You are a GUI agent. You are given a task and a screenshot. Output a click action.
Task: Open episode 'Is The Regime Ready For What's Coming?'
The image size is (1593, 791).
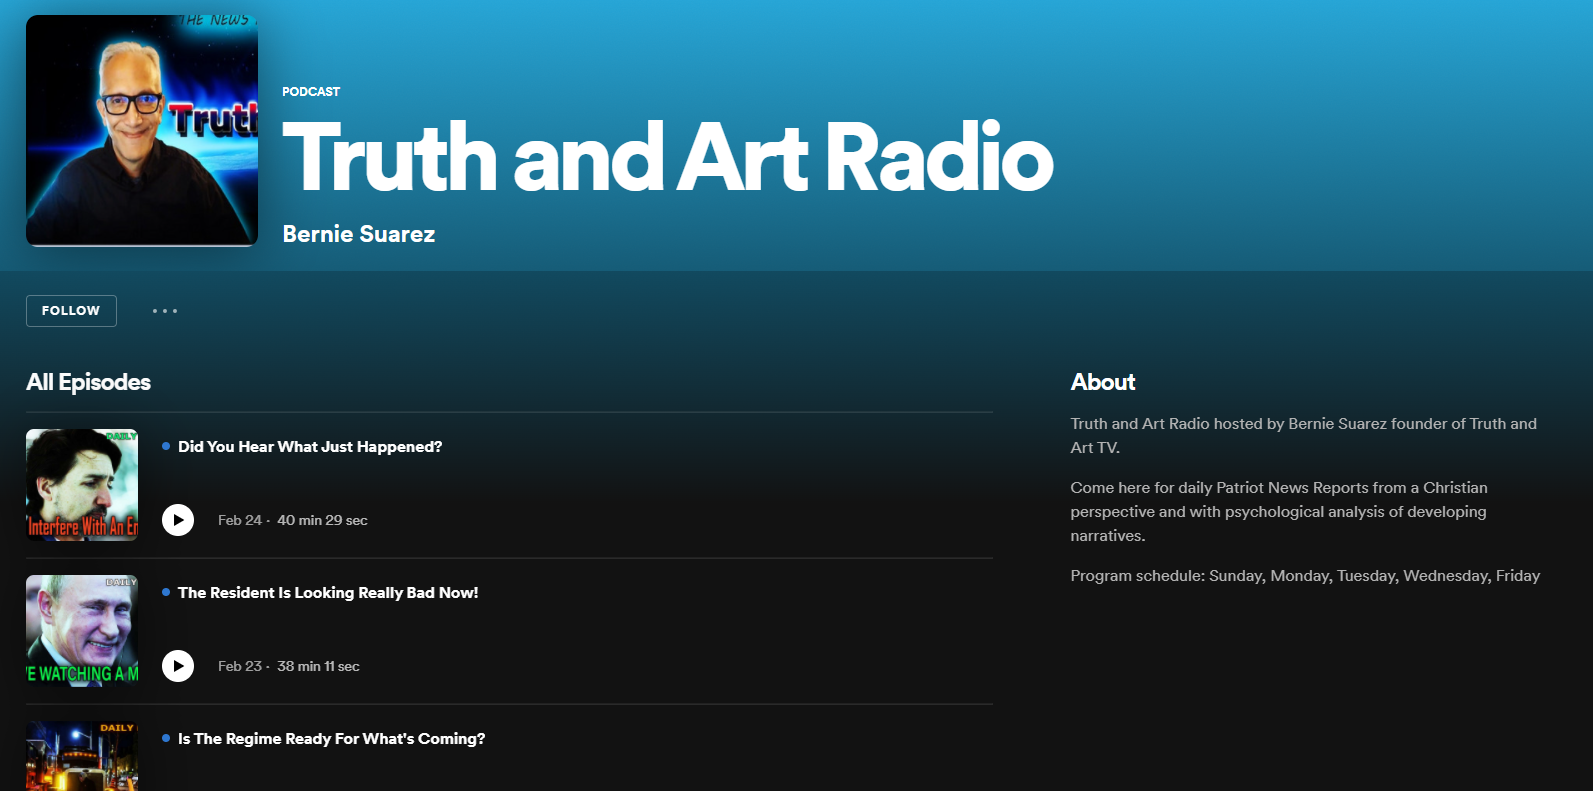coord(331,739)
